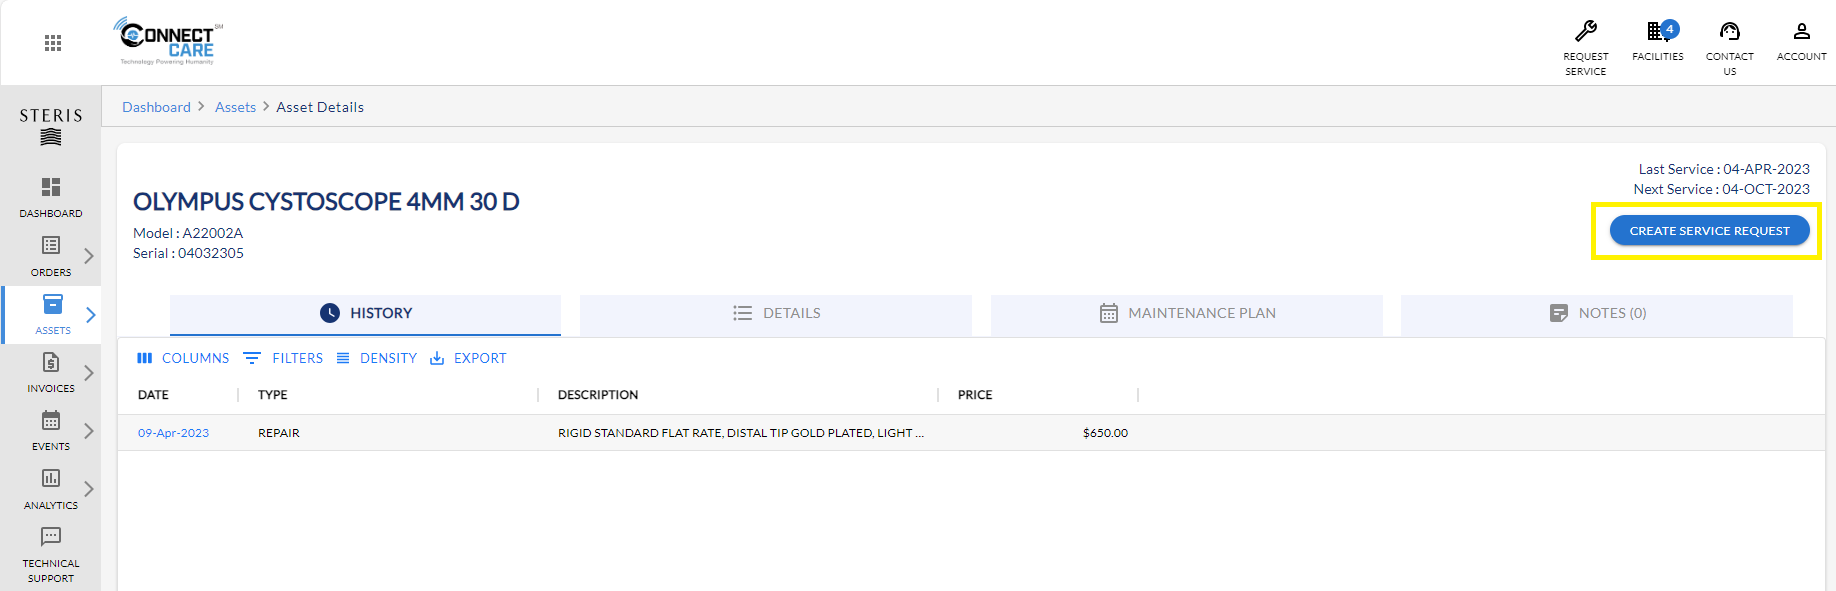Sort by the Type column header
This screenshot has height=591, width=1836.
272,395
